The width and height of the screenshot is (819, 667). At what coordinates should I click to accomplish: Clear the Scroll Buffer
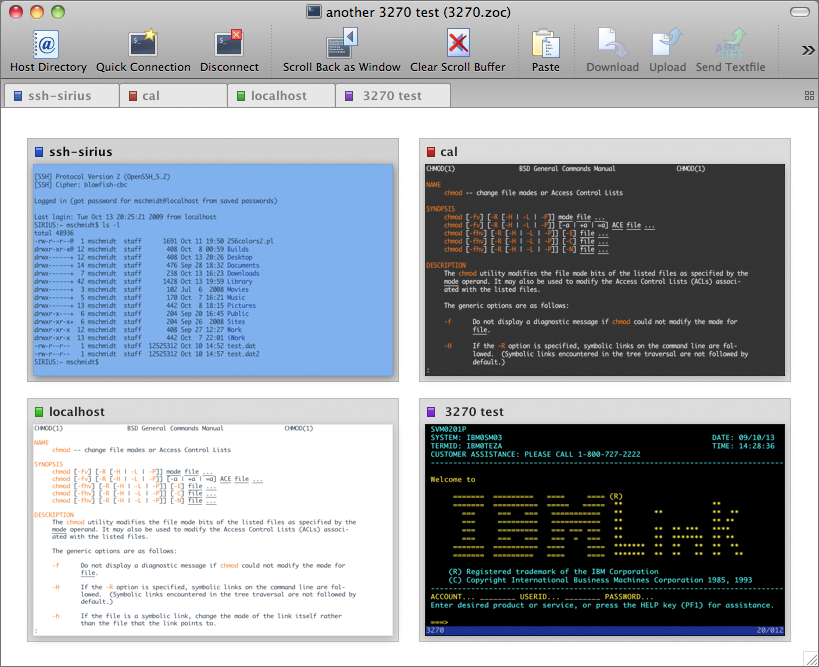pyautogui.click(x=458, y=45)
